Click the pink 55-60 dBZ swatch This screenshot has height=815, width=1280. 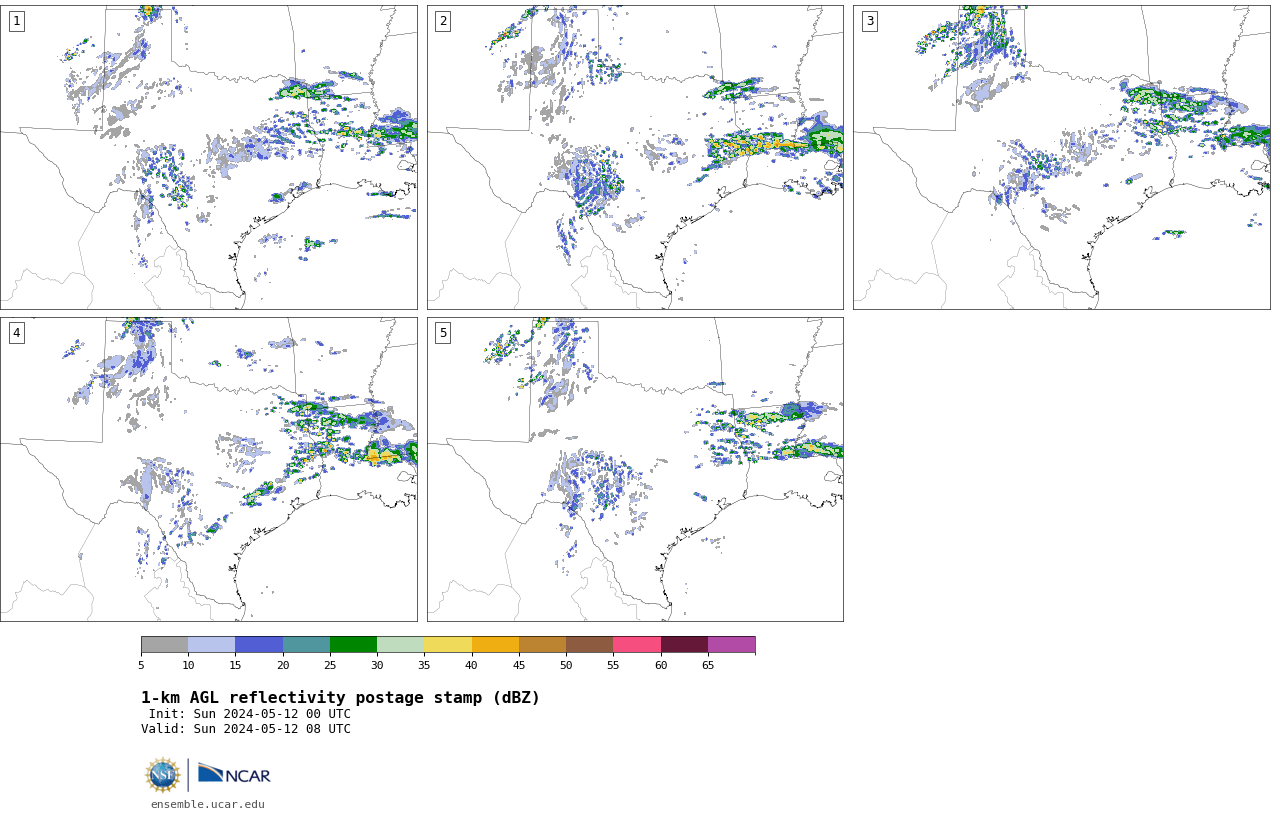[x=637, y=645]
